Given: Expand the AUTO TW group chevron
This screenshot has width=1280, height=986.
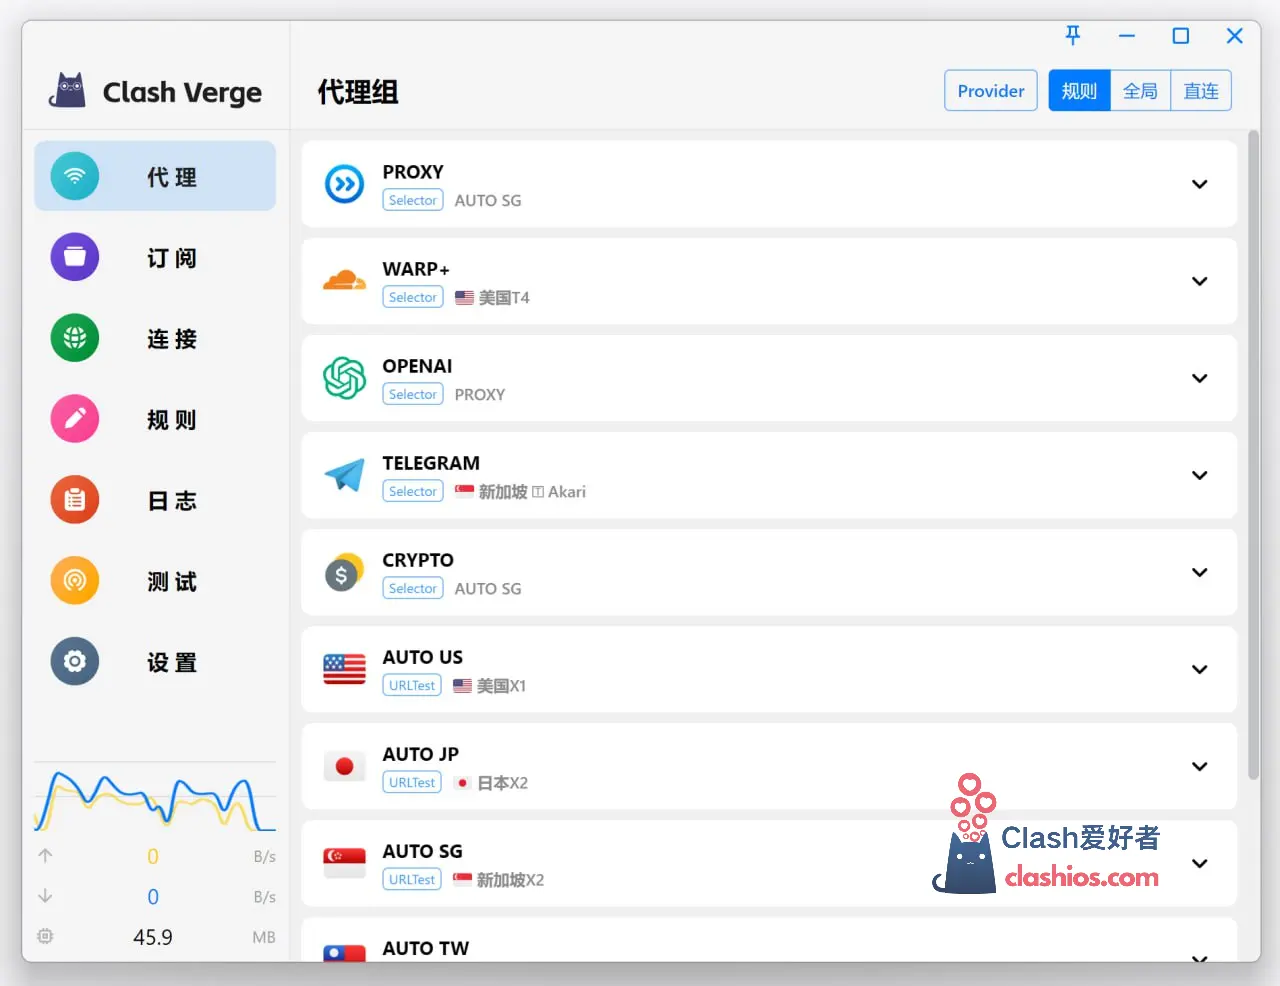Looking at the screenshot, I should 1200,957.
